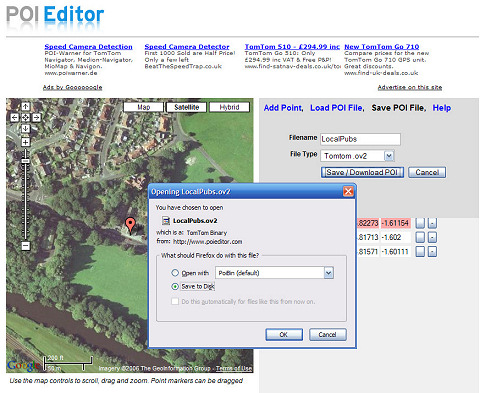Click the map zoom slider handle
485x393 pixels.
pos(25,161)
